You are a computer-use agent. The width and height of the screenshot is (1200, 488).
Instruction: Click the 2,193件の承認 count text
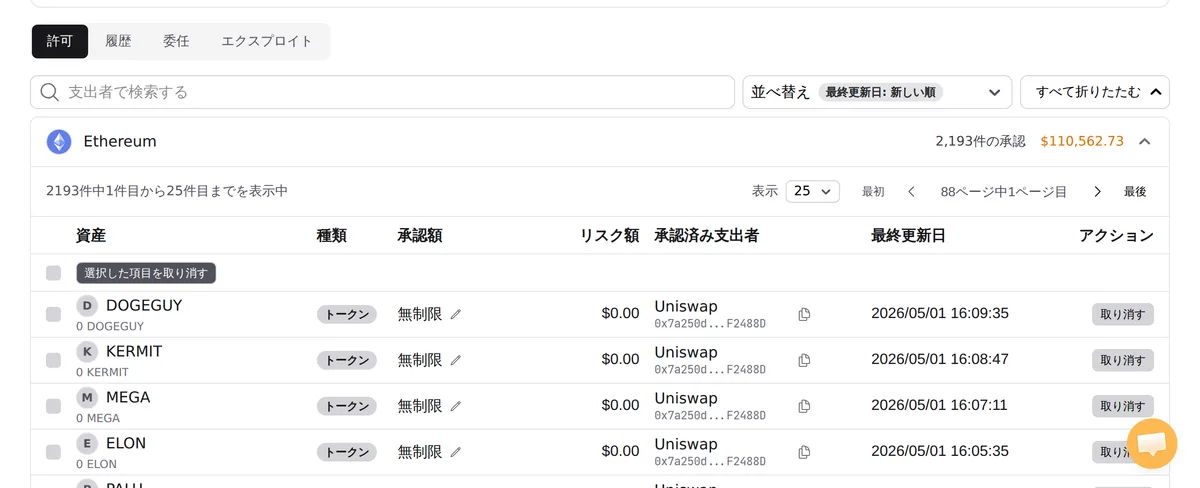point(980,142)
